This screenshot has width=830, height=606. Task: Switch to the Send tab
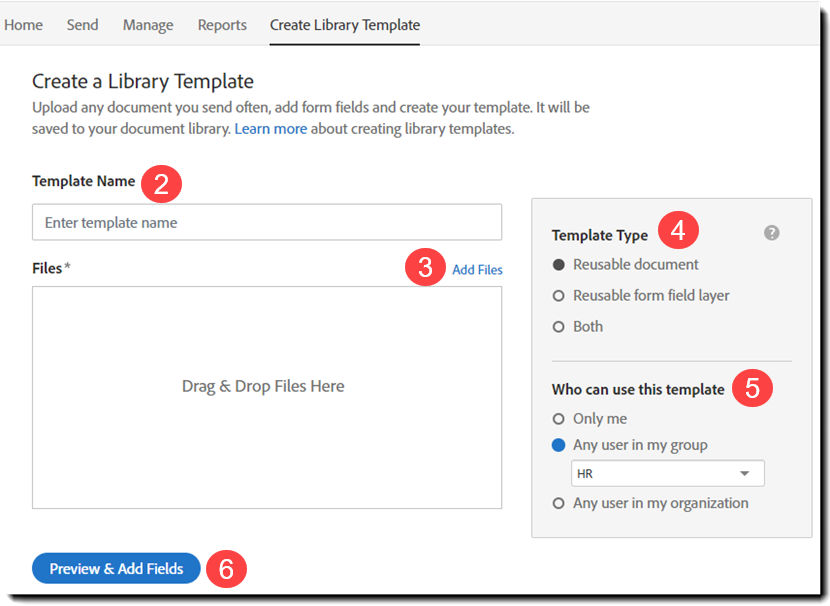point(82,25)
